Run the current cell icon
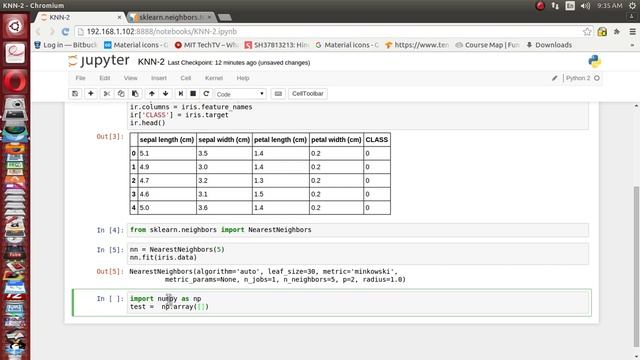The image size is (640, 360). click(x=180, y=93)
